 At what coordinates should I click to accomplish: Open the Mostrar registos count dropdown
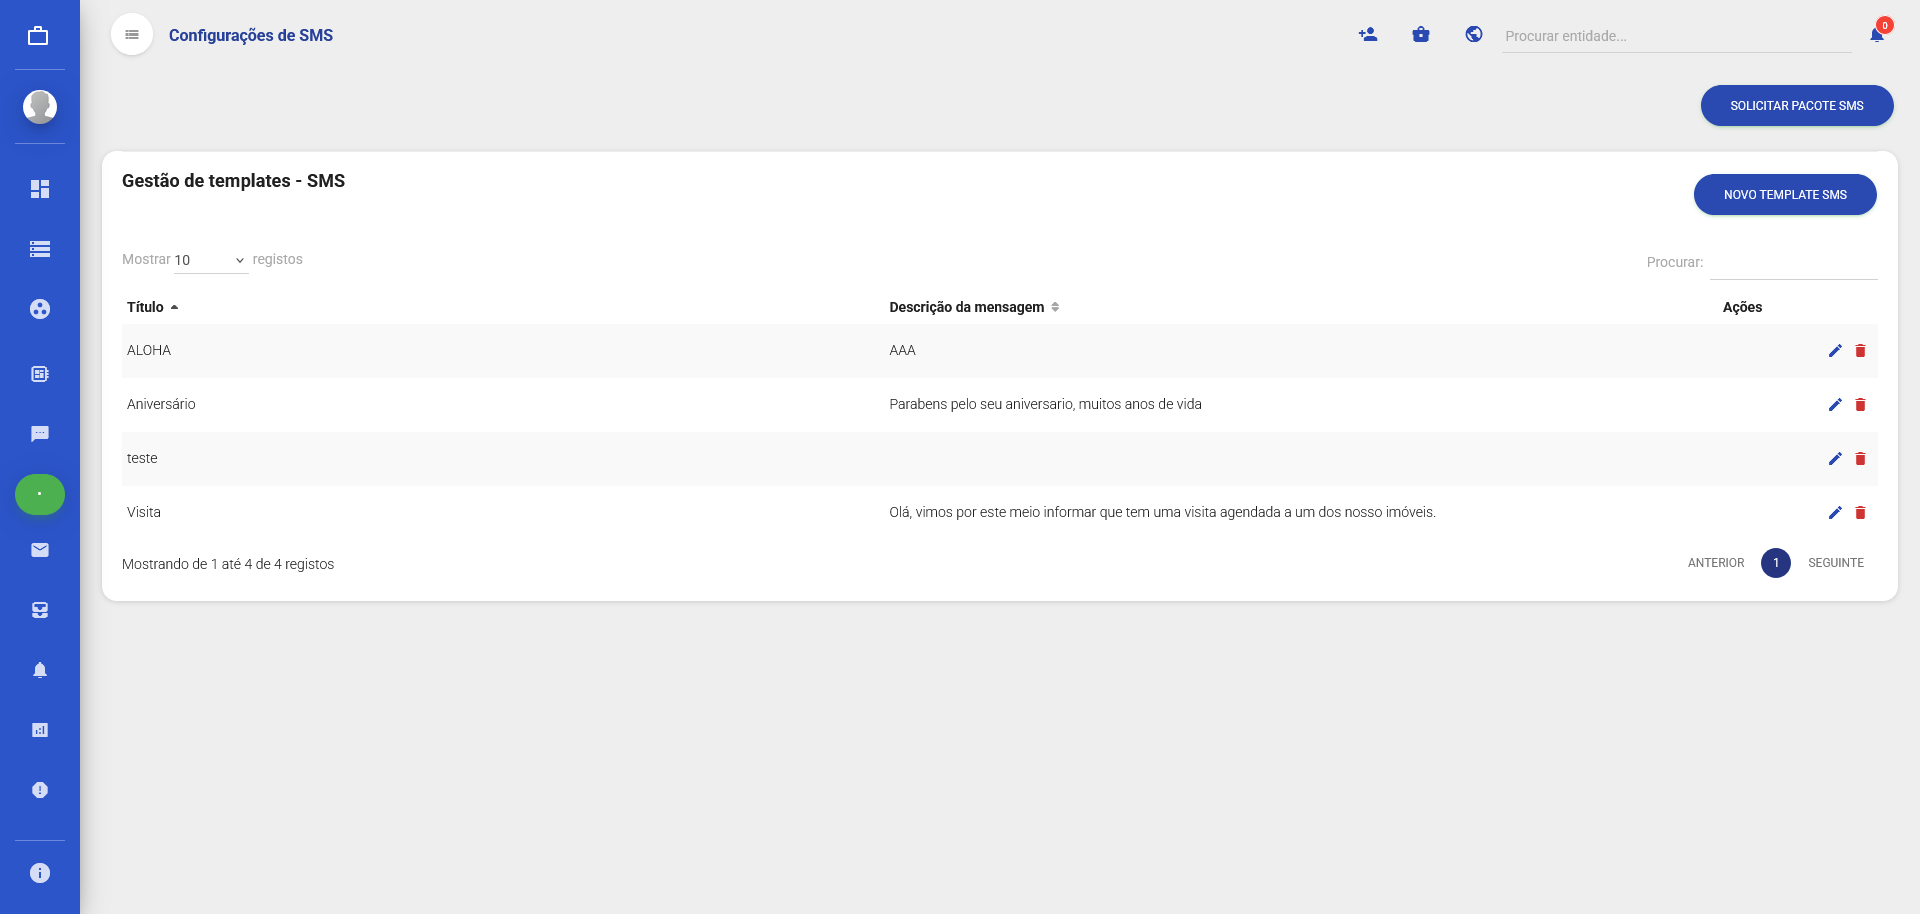pos(210,260)
